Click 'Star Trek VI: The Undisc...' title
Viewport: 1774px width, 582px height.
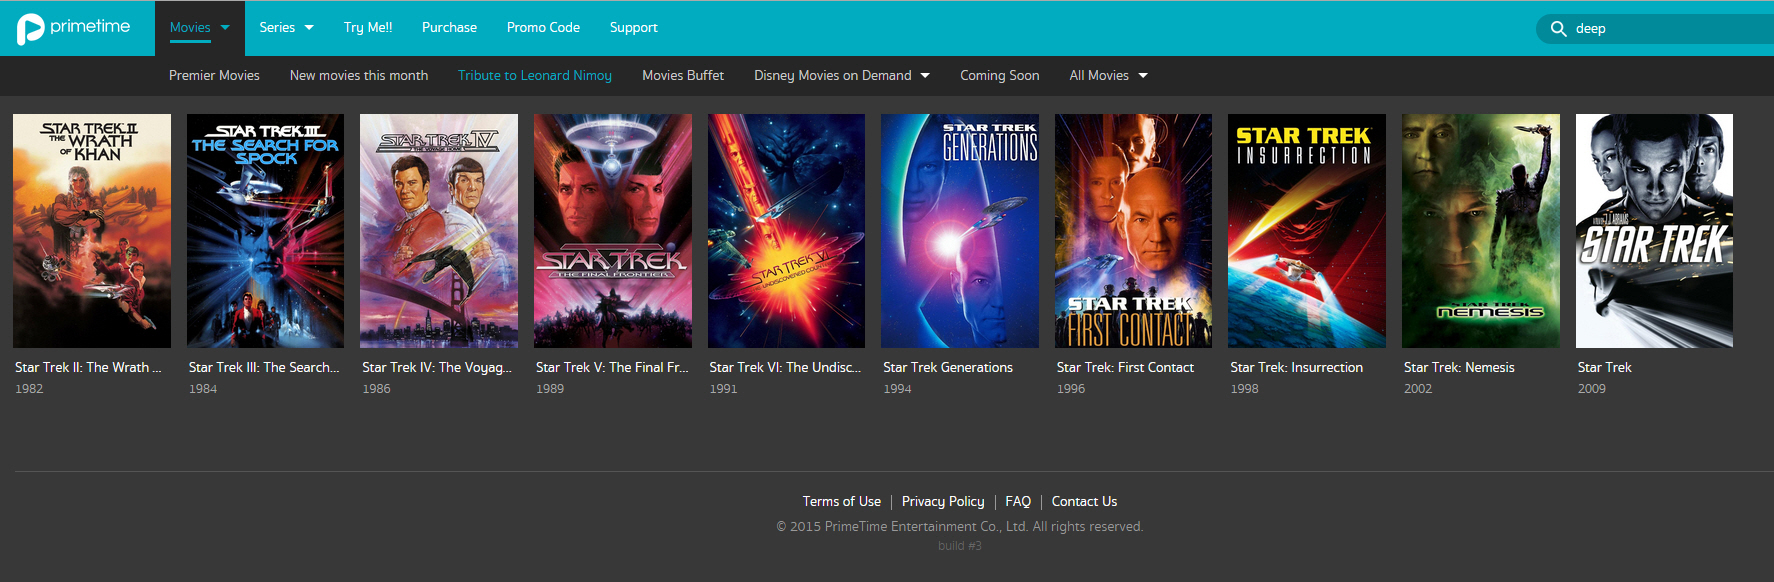[785, 368]
